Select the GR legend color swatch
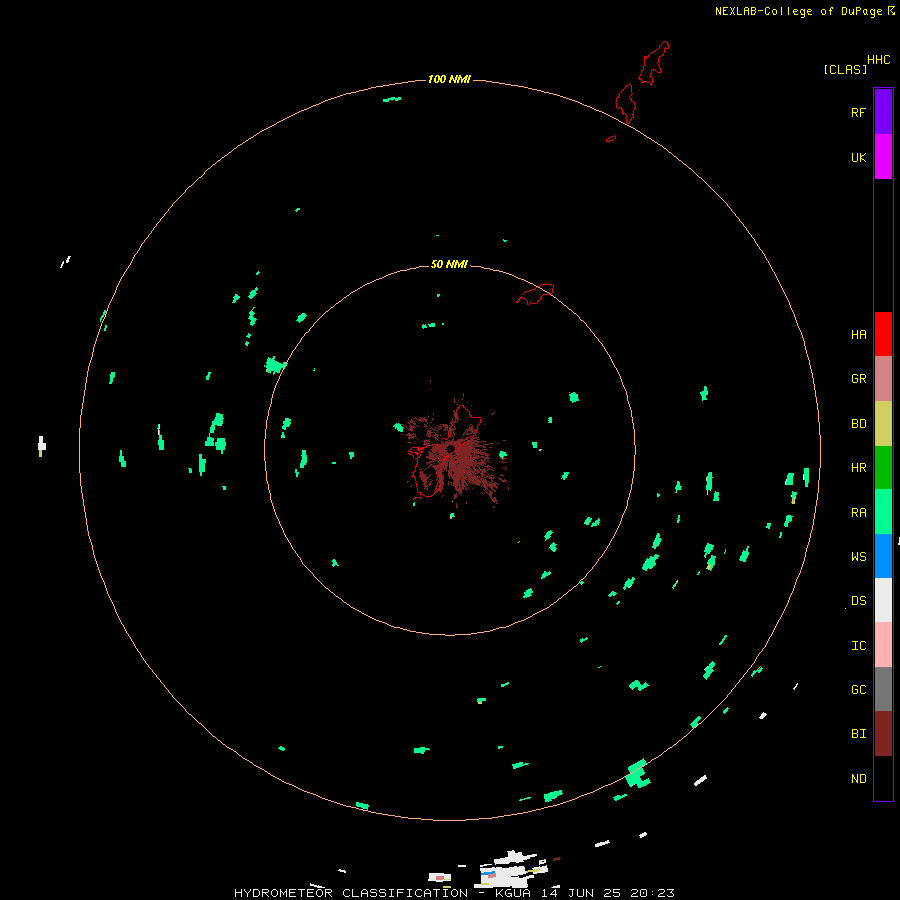Viewport: 900px width, 900px height. tap(883, 379)
